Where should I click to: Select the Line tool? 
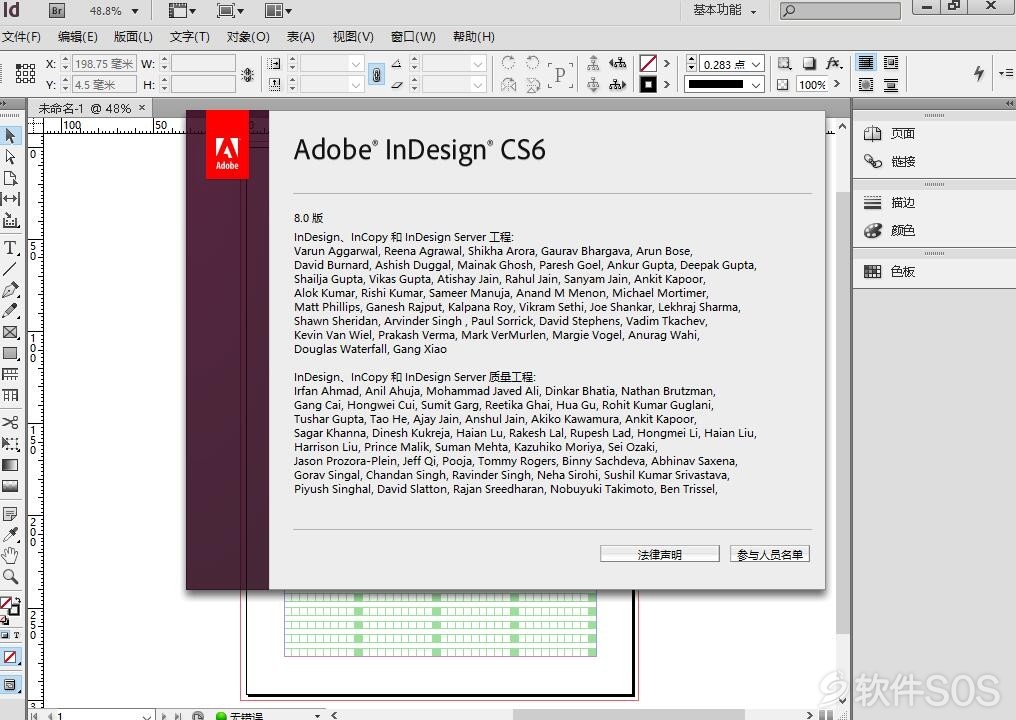pyautogui.click(x=10, y=269)
